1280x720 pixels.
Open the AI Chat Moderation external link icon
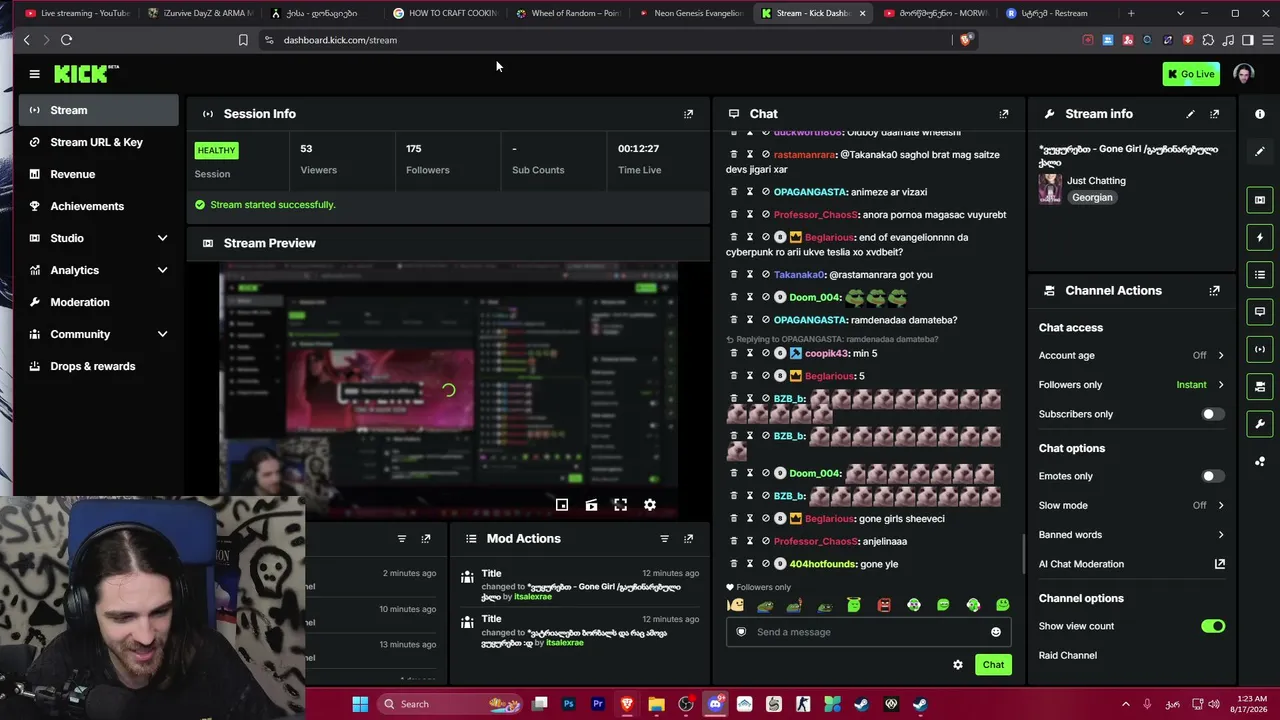pos(1220,564)
